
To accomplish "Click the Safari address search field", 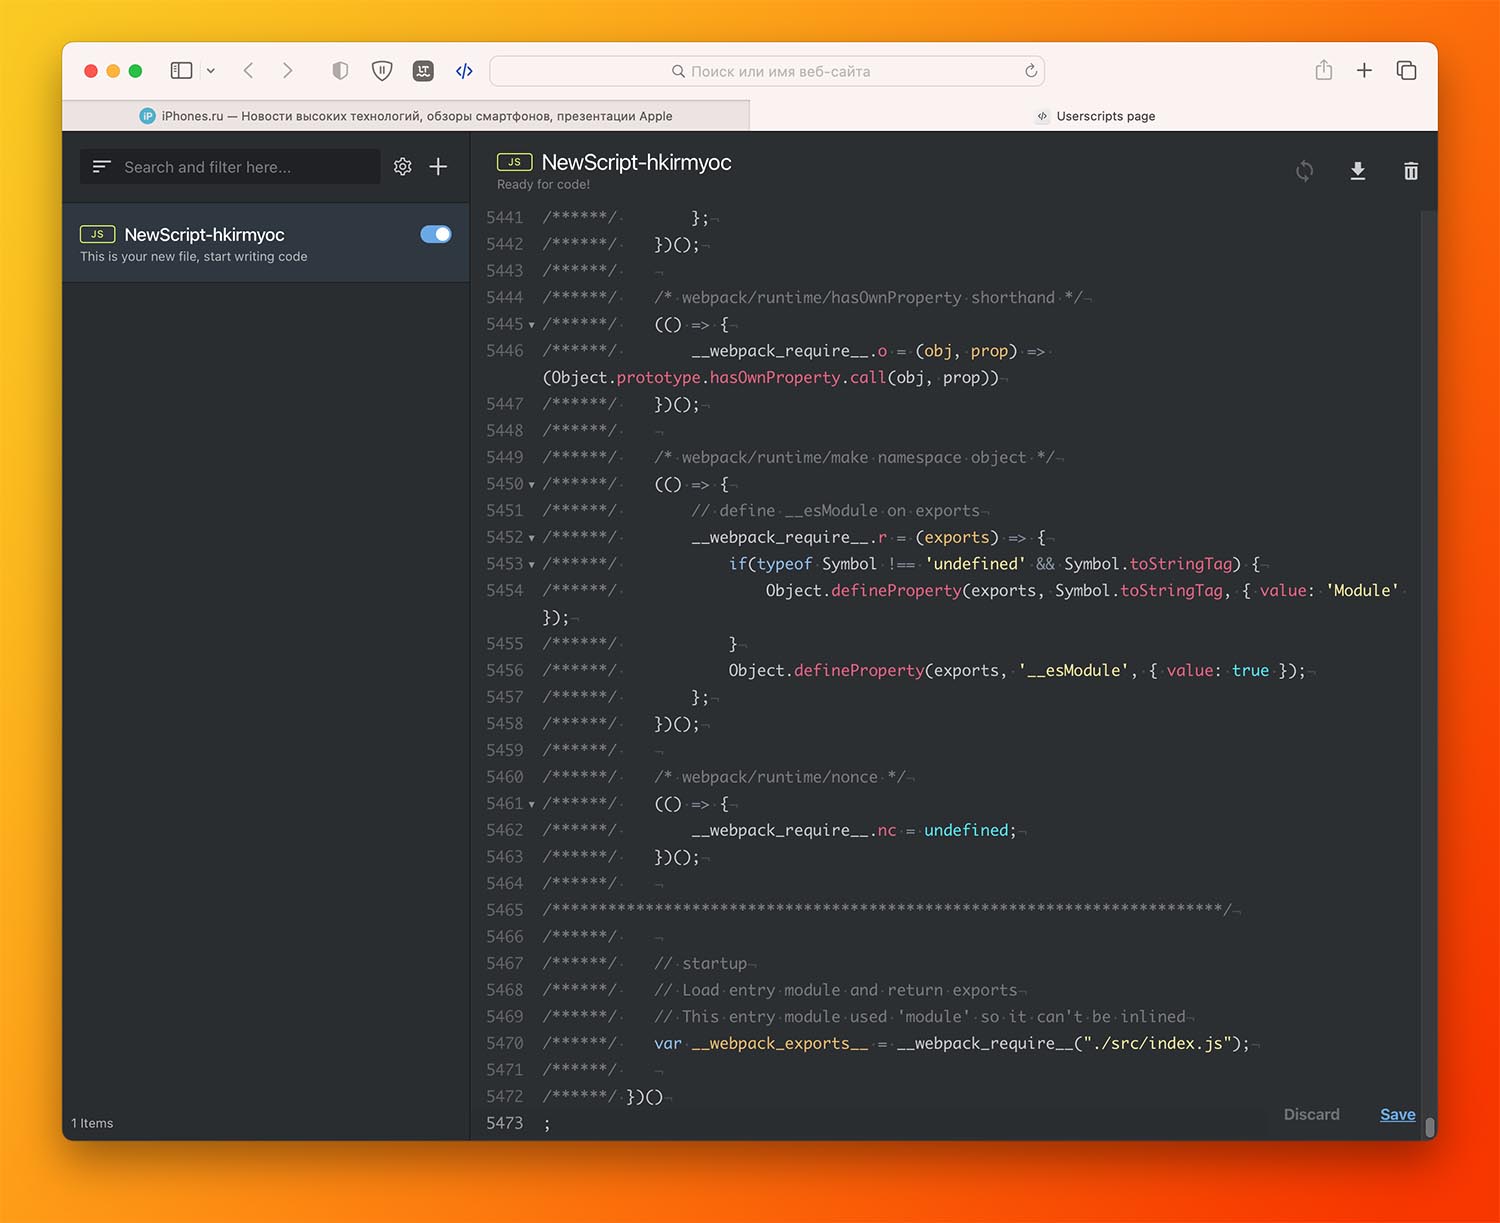I will [x=768, y=71].
